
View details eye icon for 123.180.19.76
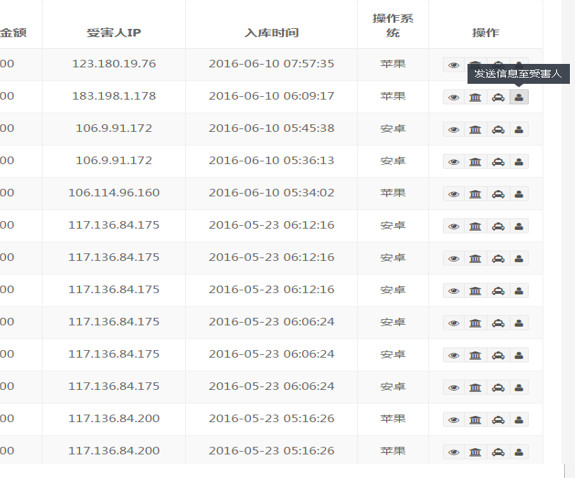pos(454,65)
